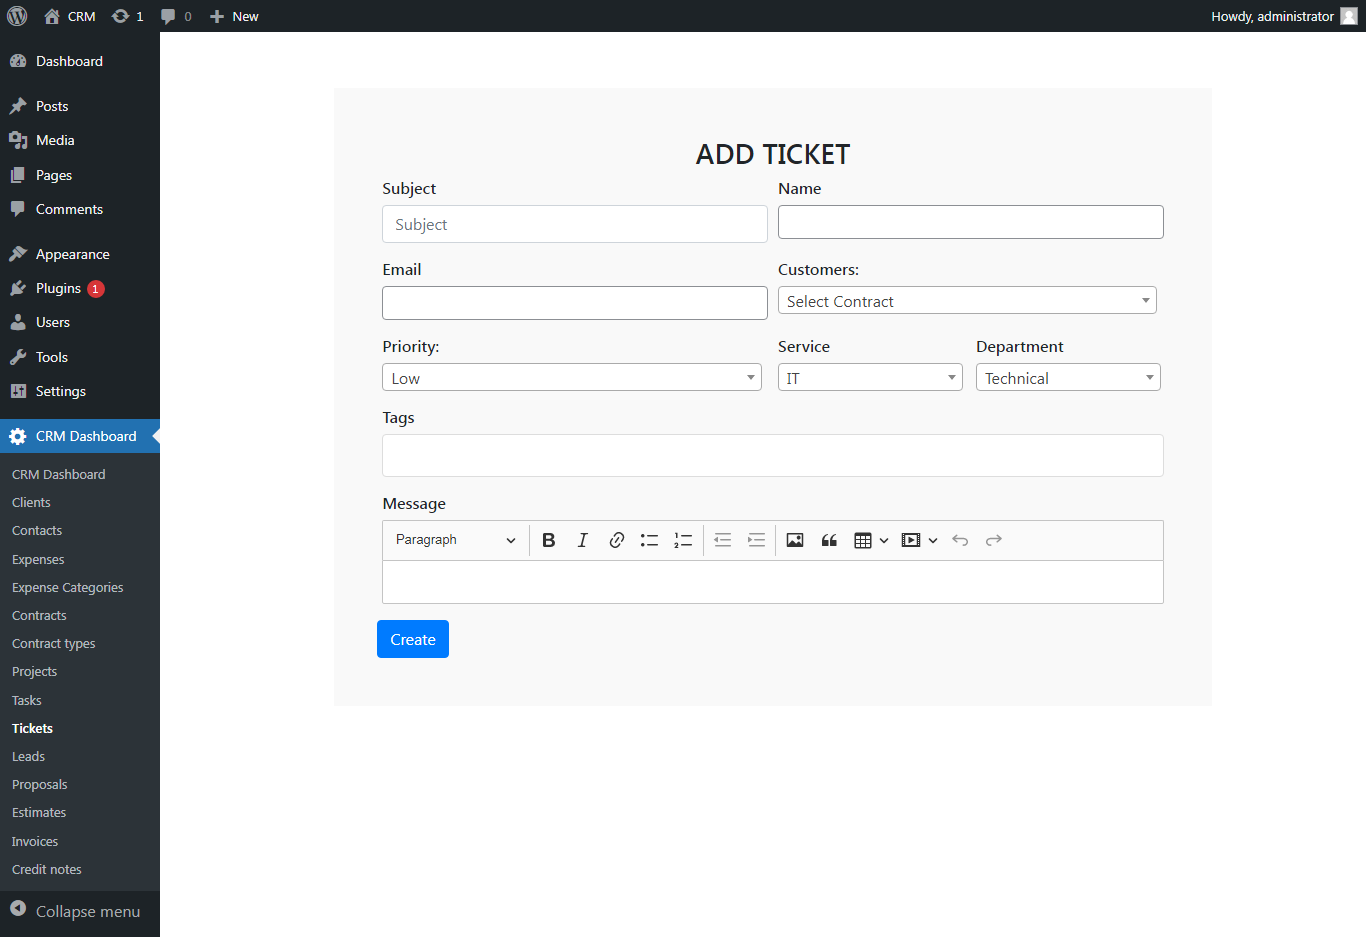Insert a link in the message editor

(x=616, y=539)
